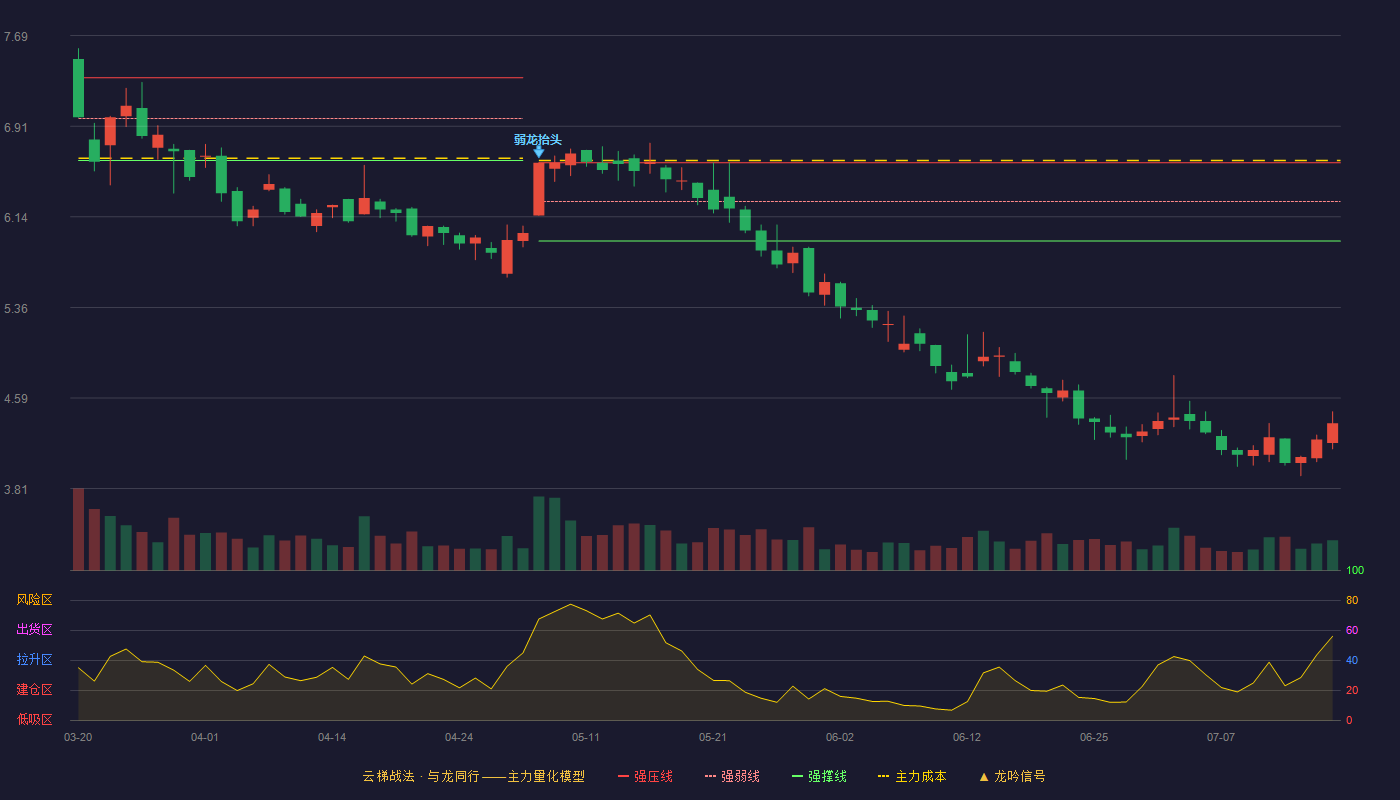Click the indicator scale value 60
The image size is (1400, 800).
pyautogui.click(x=1352, y=630)
